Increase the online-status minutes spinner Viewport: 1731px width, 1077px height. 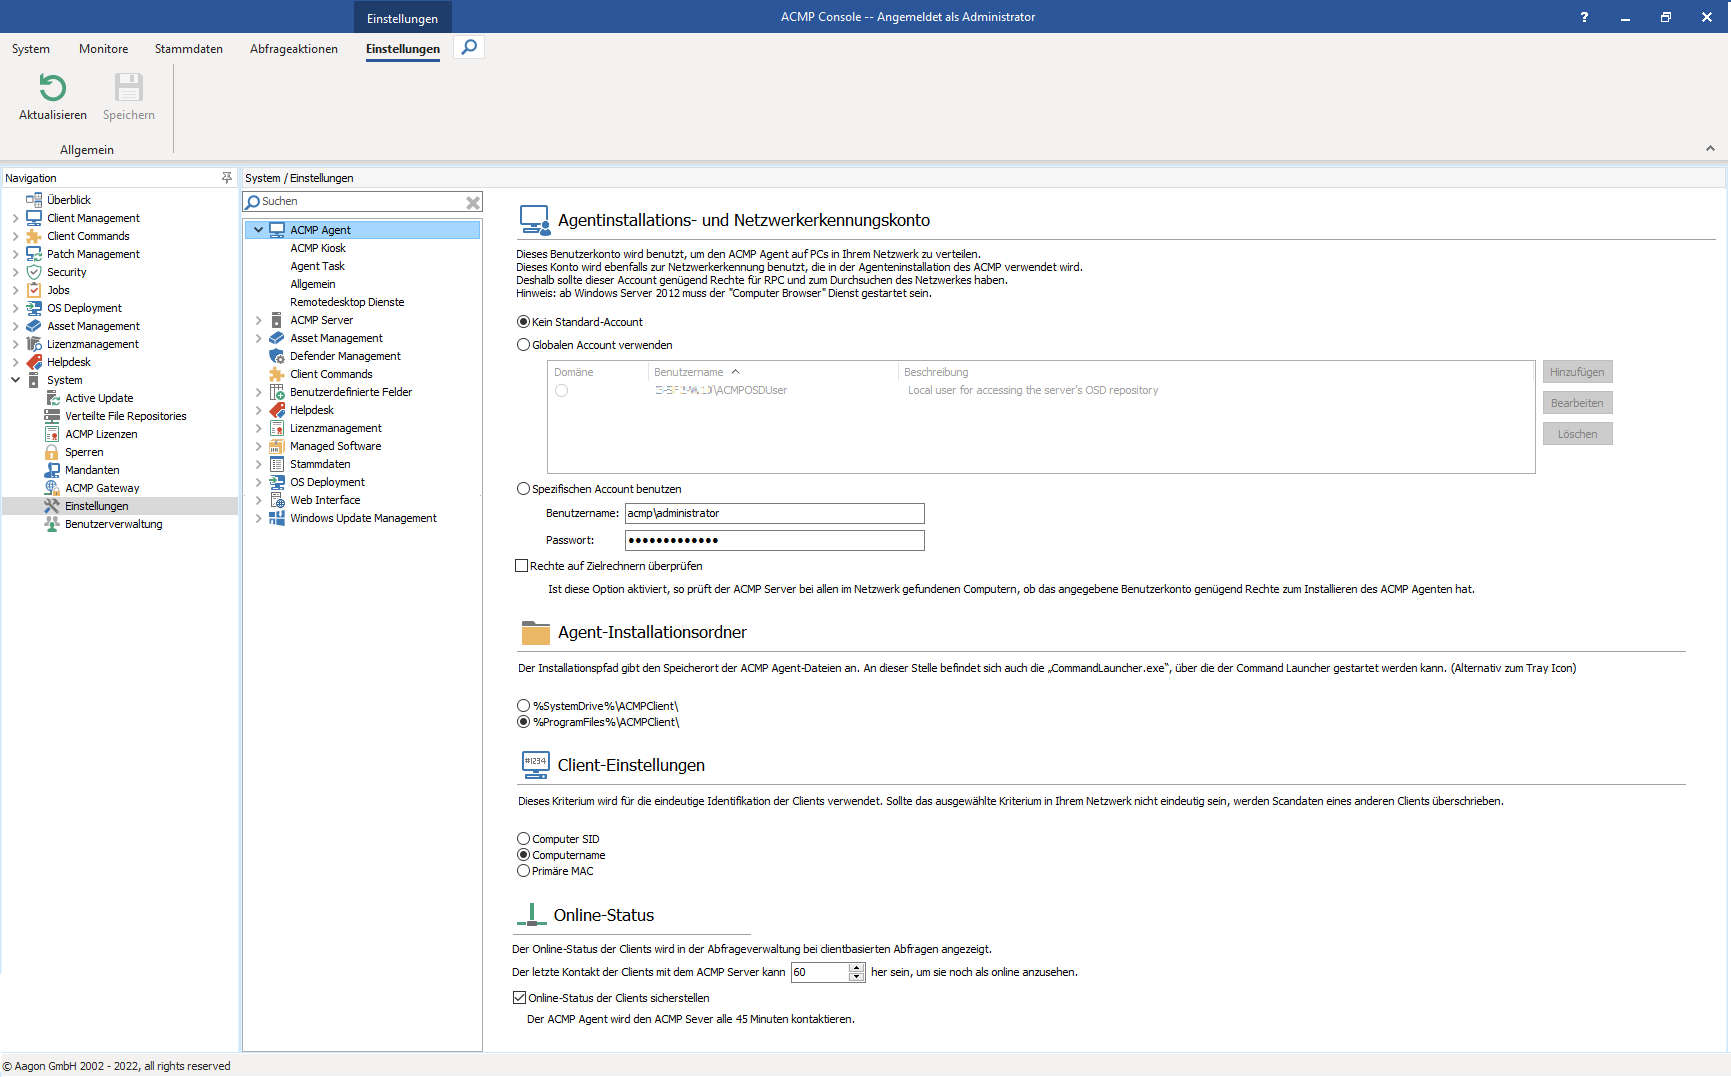(856, 967)
